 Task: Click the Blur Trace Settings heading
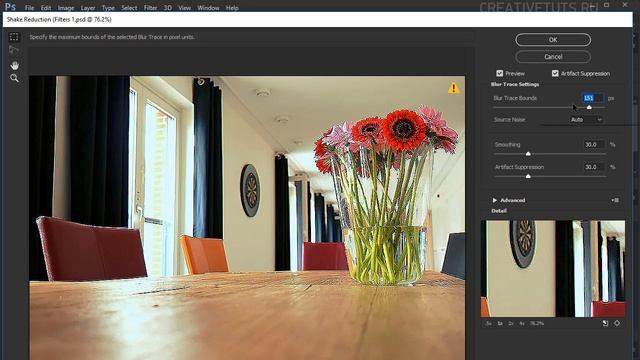[515, 84]
